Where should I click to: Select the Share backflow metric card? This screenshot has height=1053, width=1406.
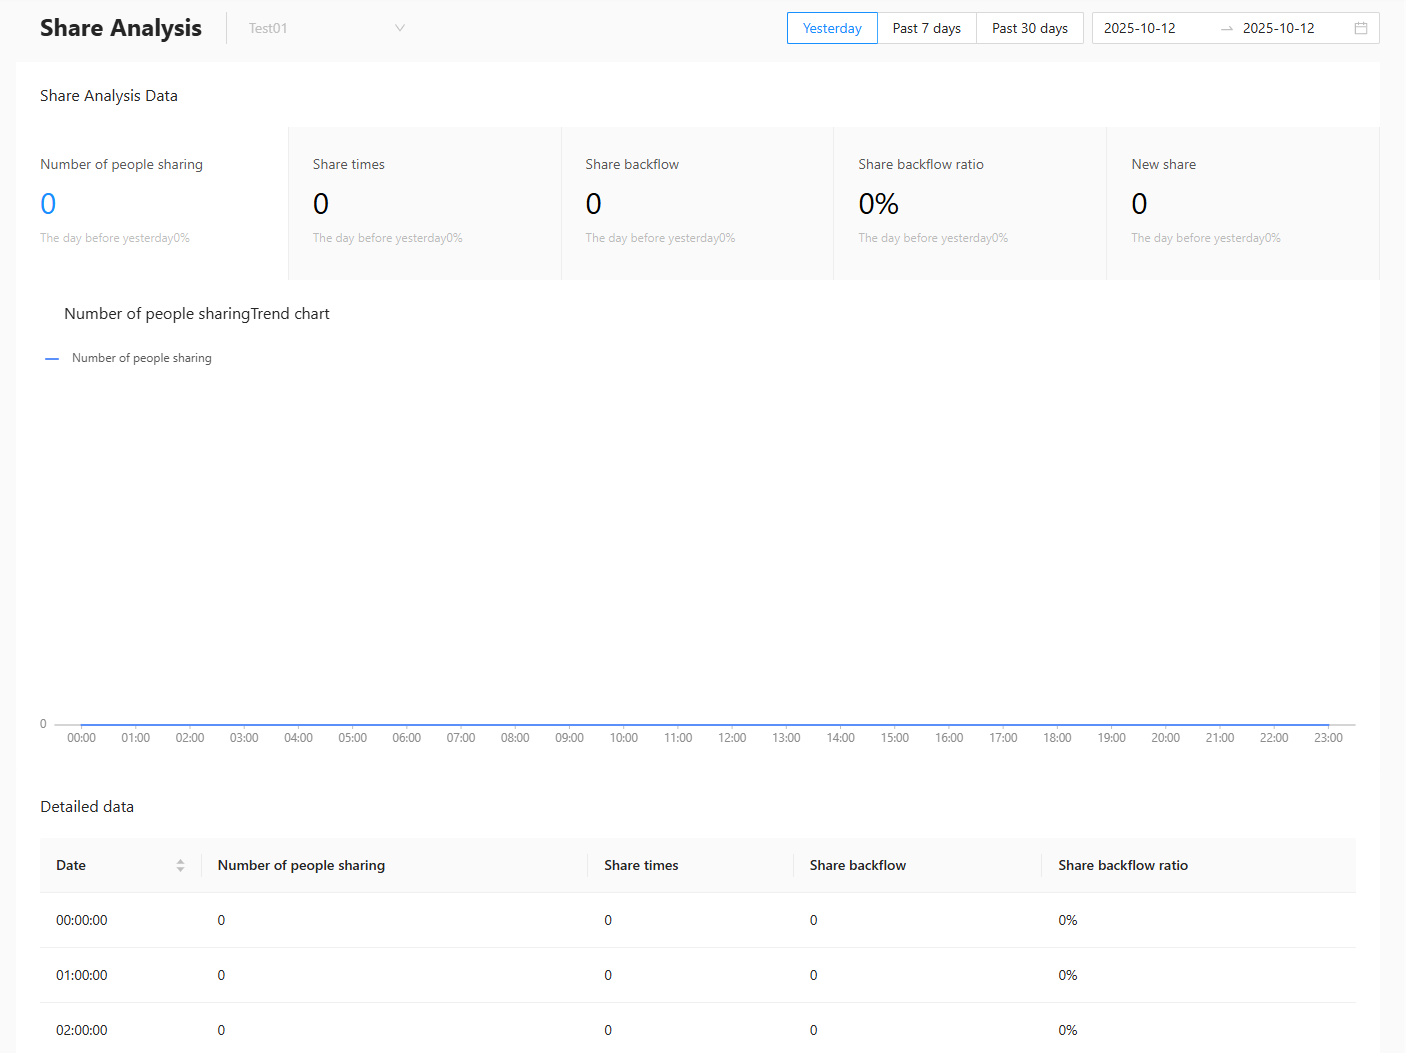(x=697, y=203)
